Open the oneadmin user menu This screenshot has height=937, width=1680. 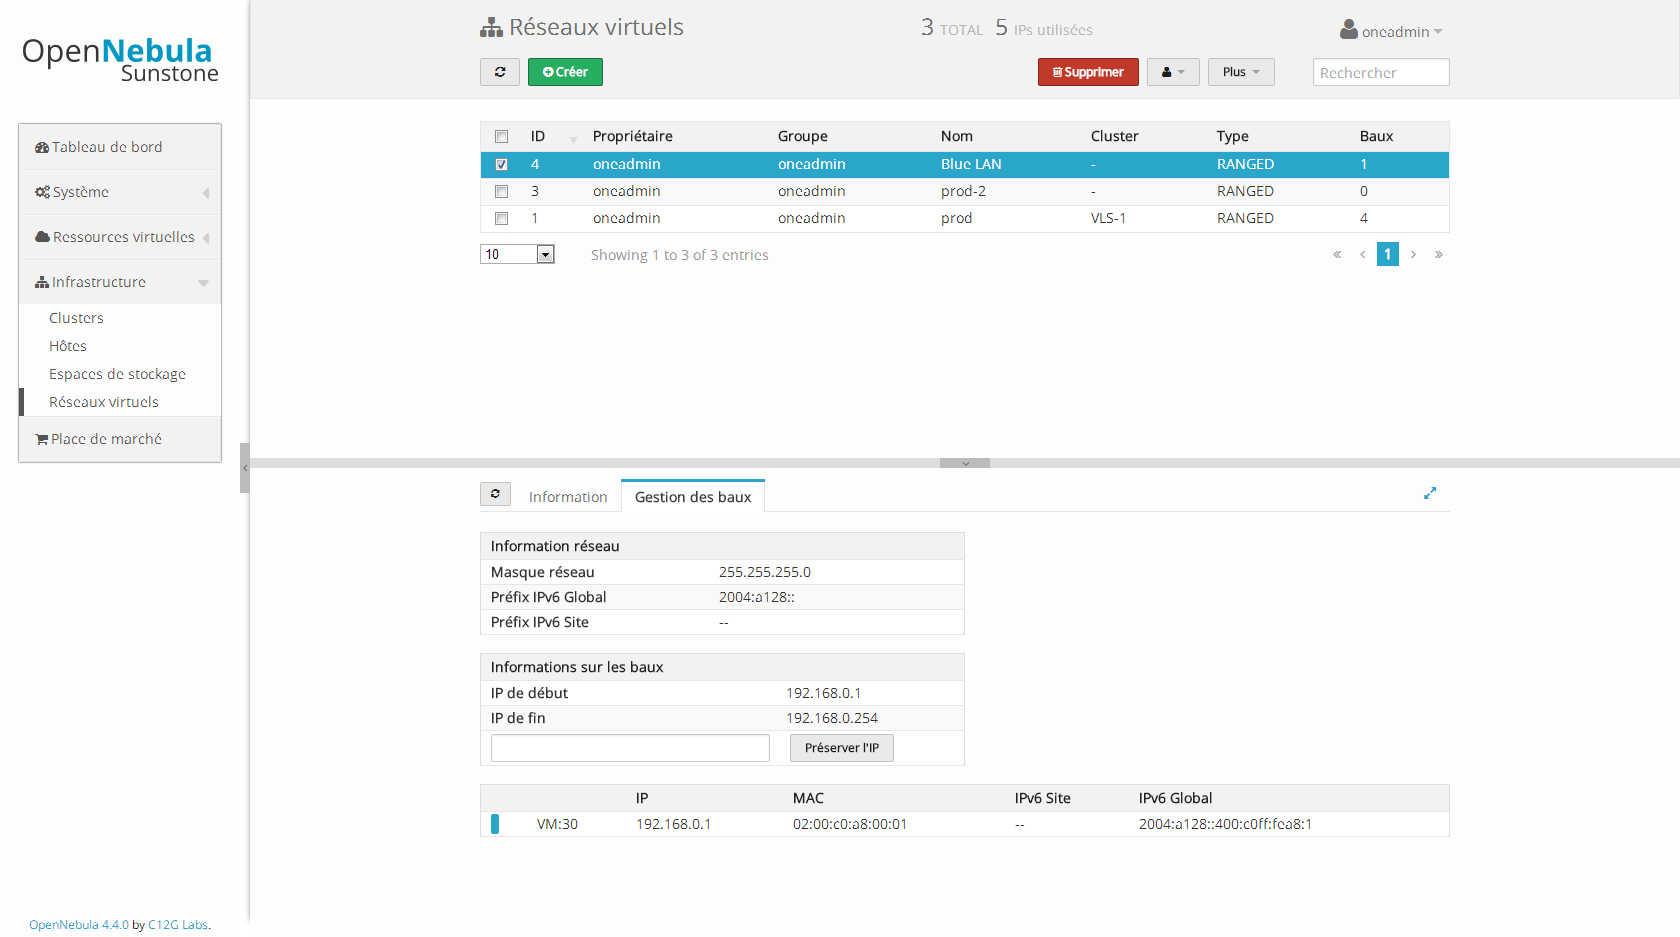tap(1392, 31)
